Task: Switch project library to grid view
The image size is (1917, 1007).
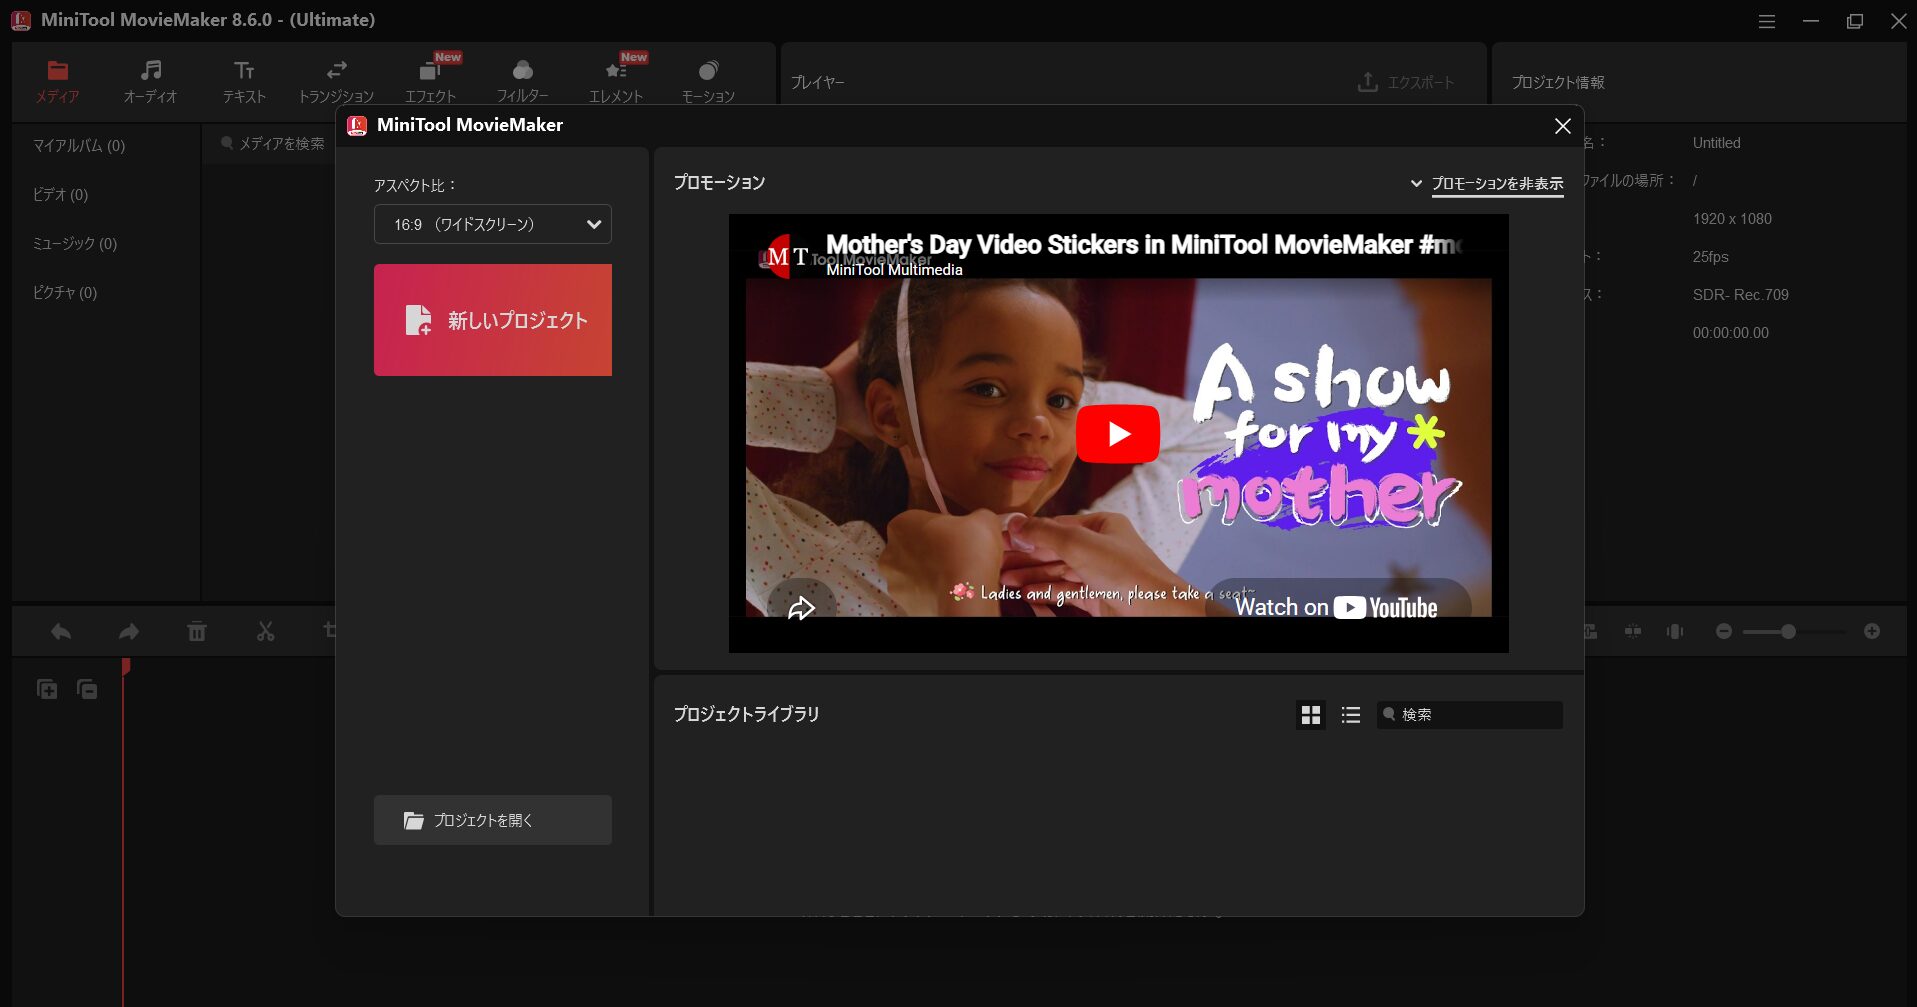Action: click(1311, 715)
